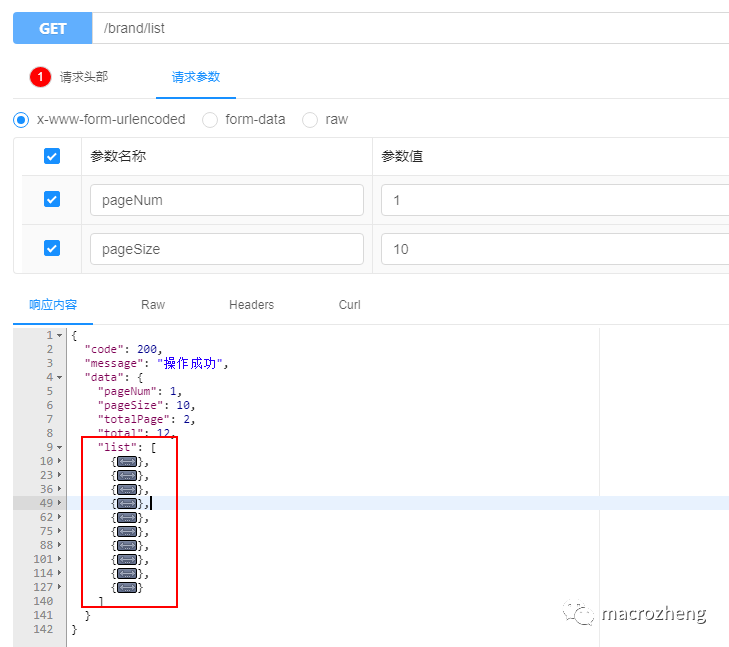Click the fold placeholder icon on line 23

127,475
